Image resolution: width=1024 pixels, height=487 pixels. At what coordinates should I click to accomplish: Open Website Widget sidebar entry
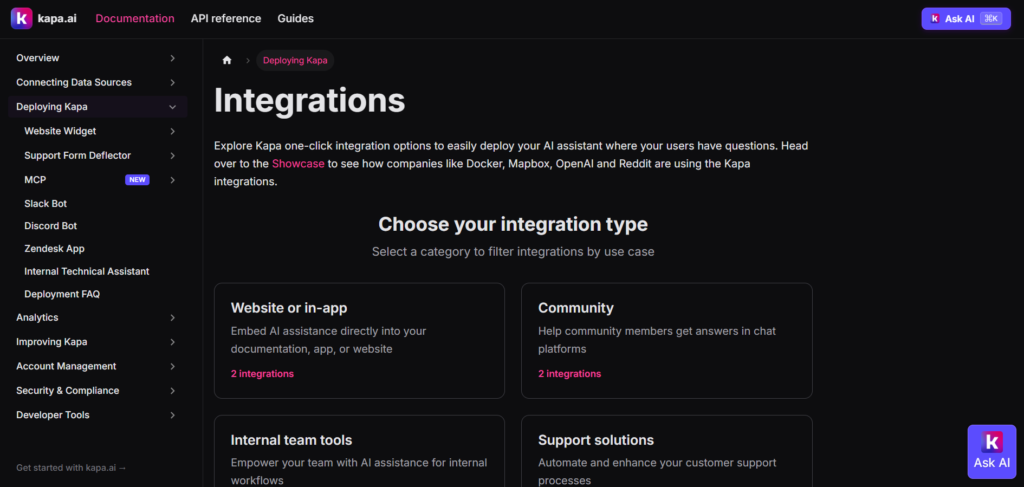60,131
